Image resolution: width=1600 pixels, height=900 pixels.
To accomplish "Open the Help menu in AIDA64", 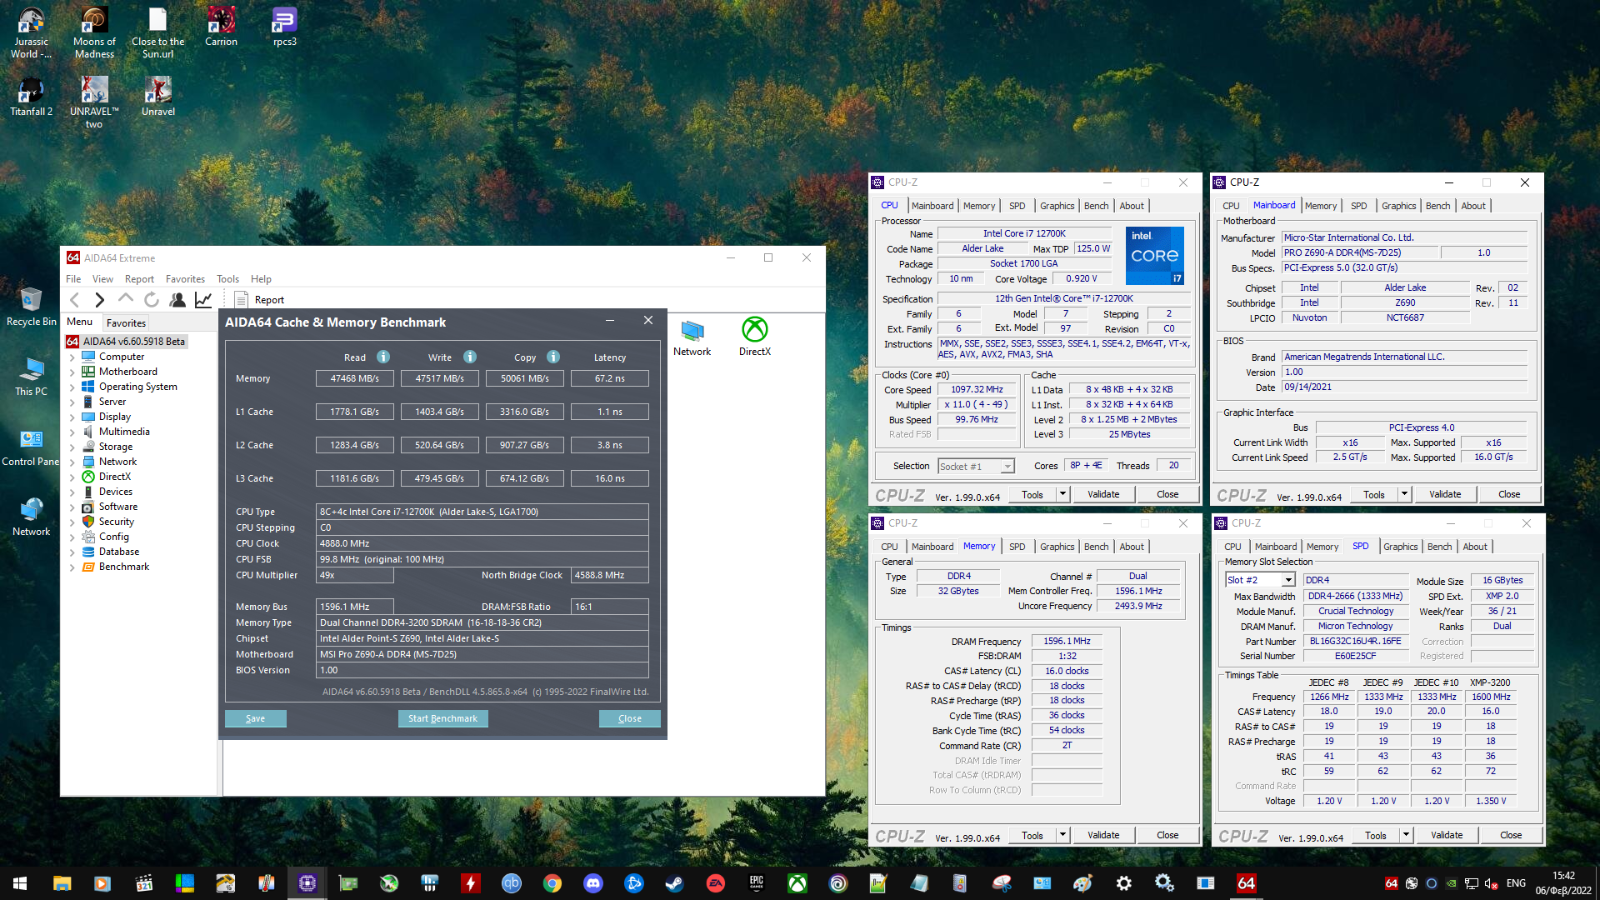I will tap(261, 279).
